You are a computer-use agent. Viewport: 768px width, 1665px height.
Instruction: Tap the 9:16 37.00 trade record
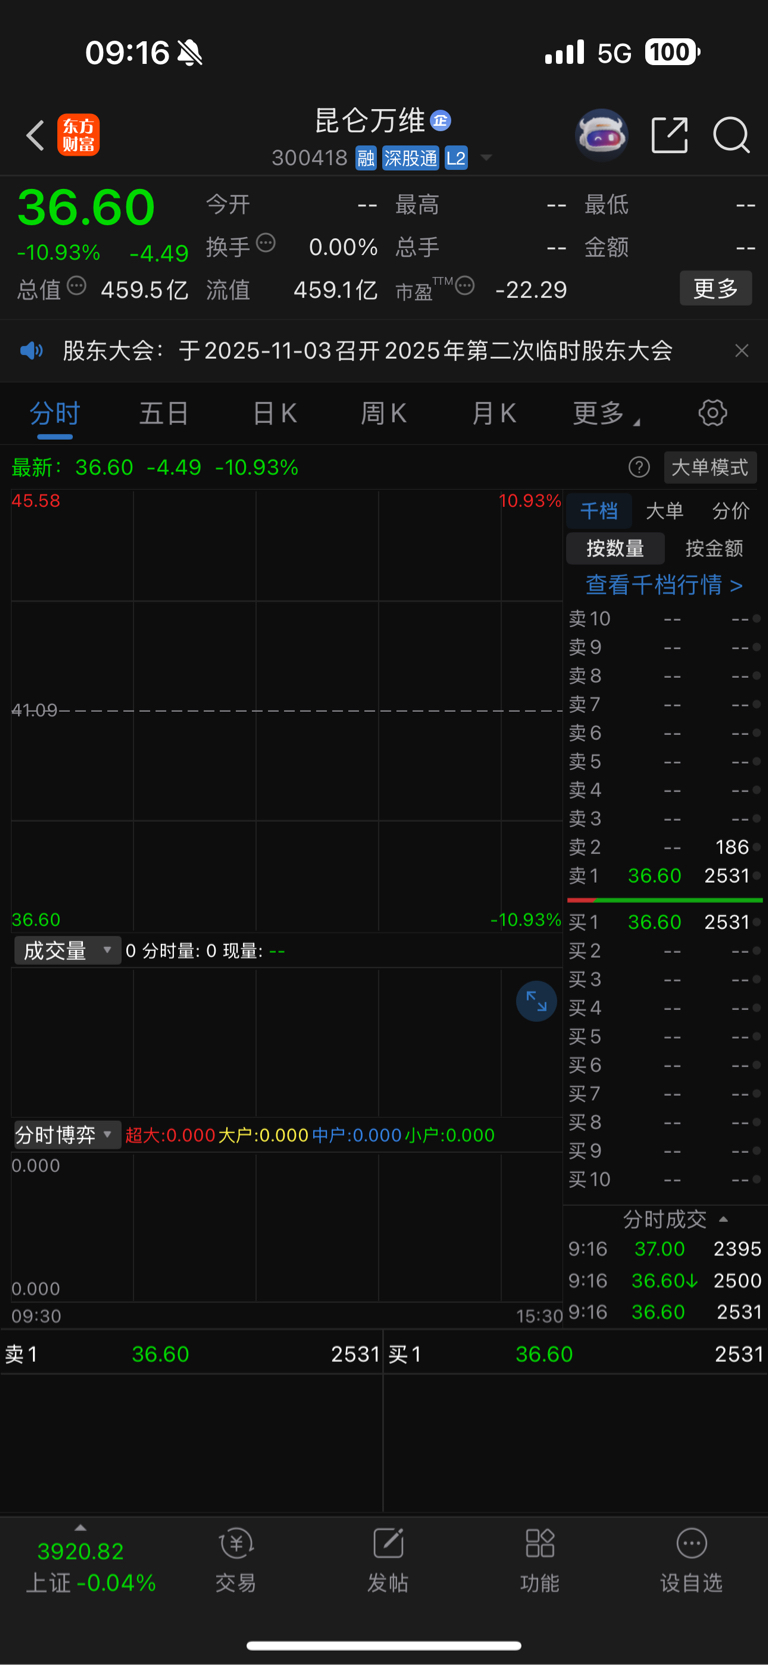click(x=664, y=1249)
